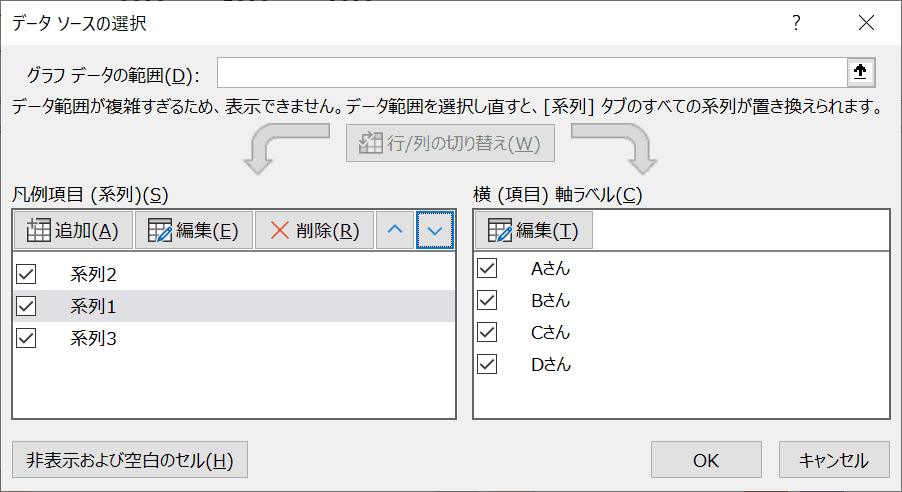Viewport: 902px width, 492px height.
Task: Click 削除(R) to remove the series
Action: tap(315, 230)
